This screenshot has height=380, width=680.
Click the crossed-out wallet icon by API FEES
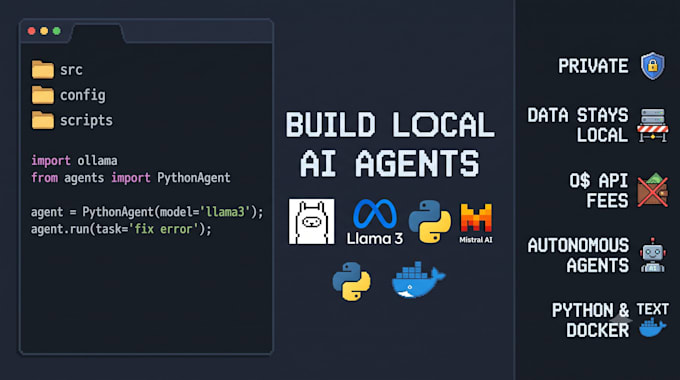click(x=653, y=190)
